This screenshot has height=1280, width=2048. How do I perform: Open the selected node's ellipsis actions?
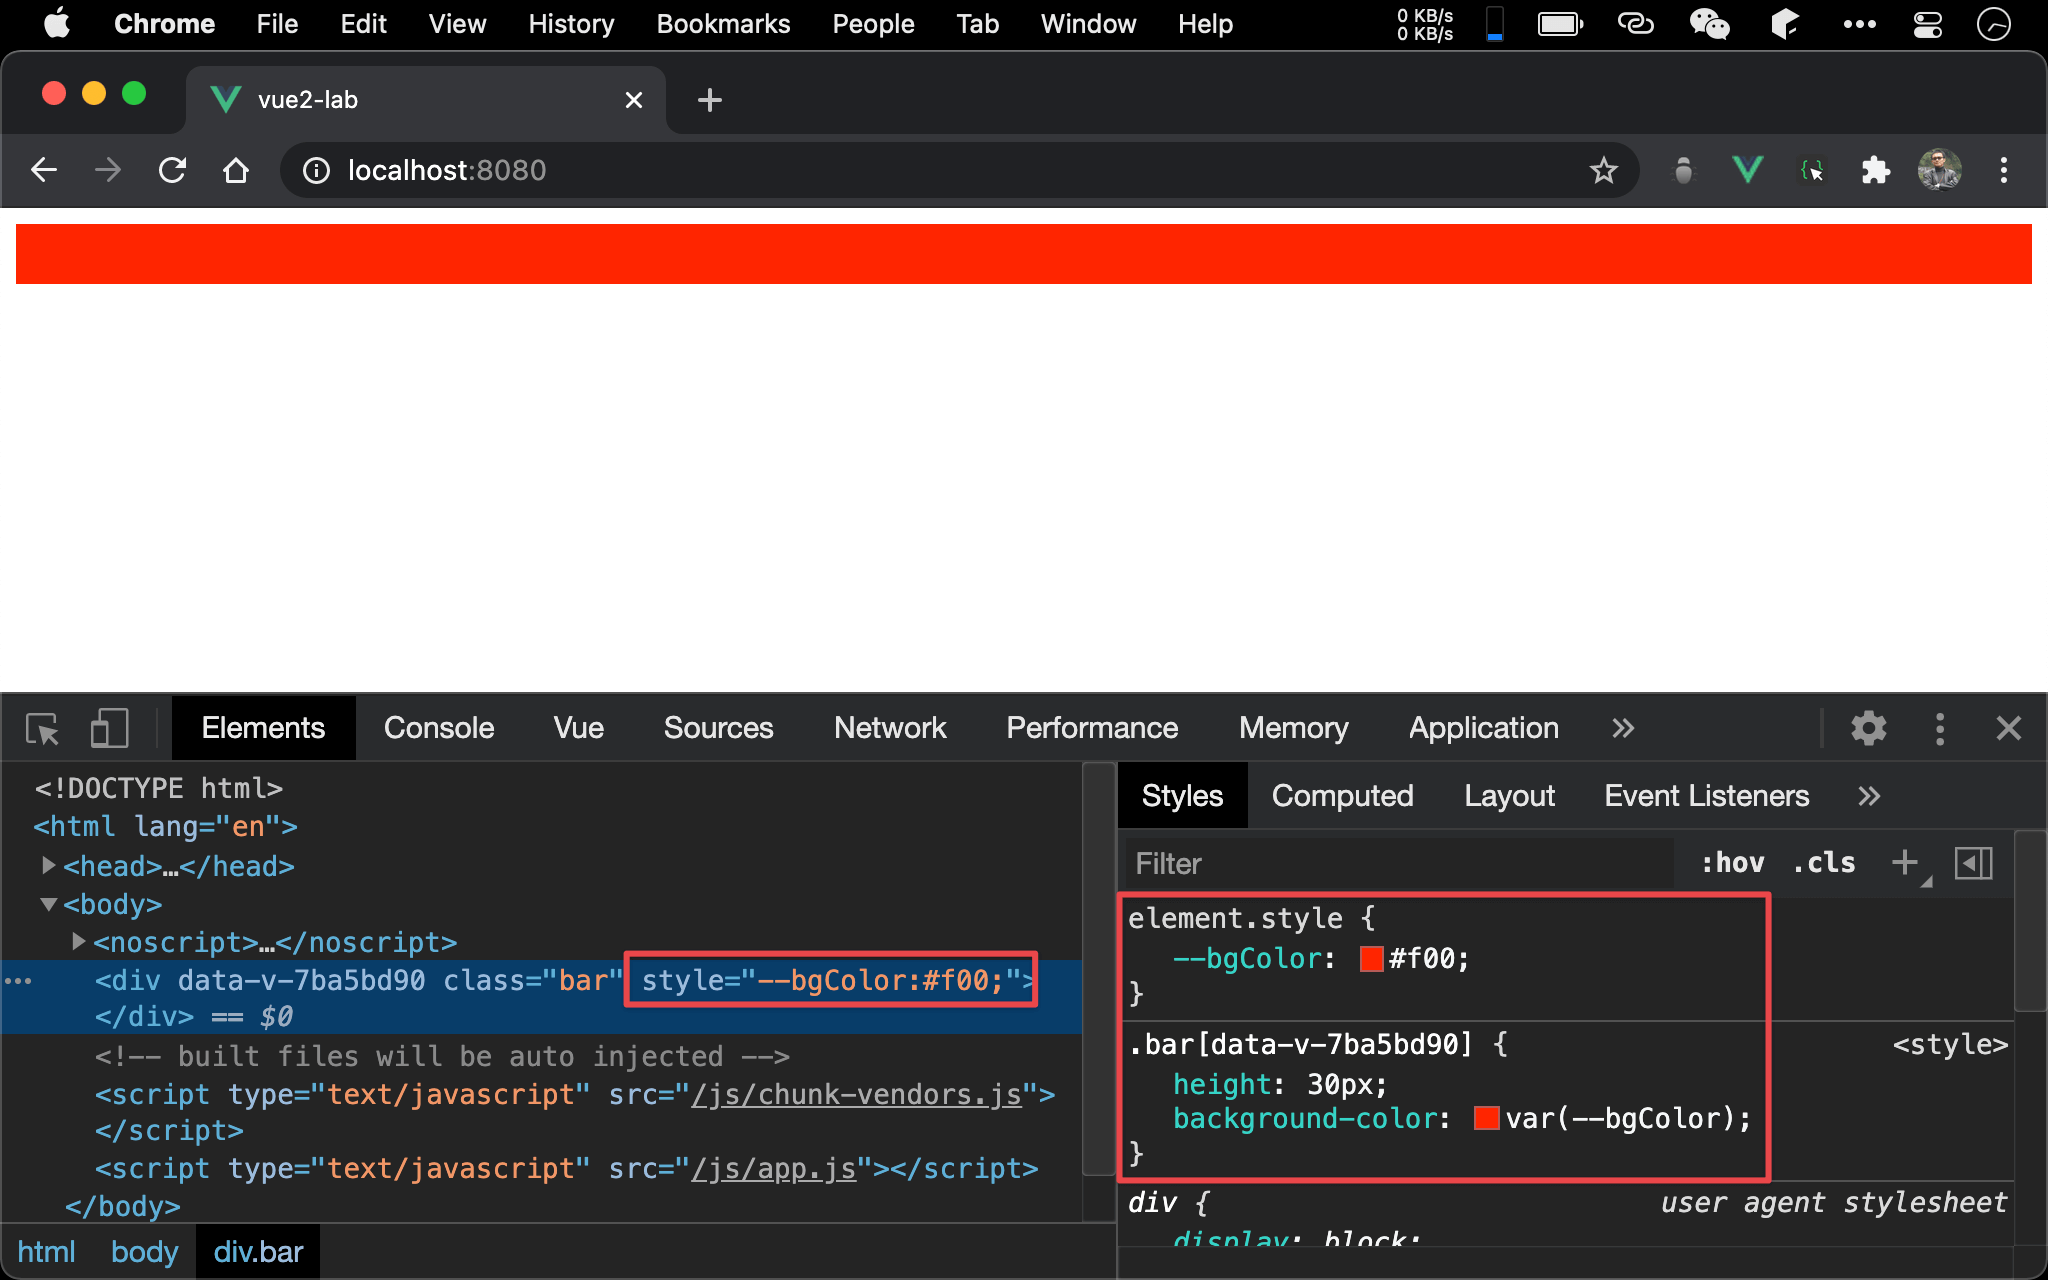click(18, 981)
